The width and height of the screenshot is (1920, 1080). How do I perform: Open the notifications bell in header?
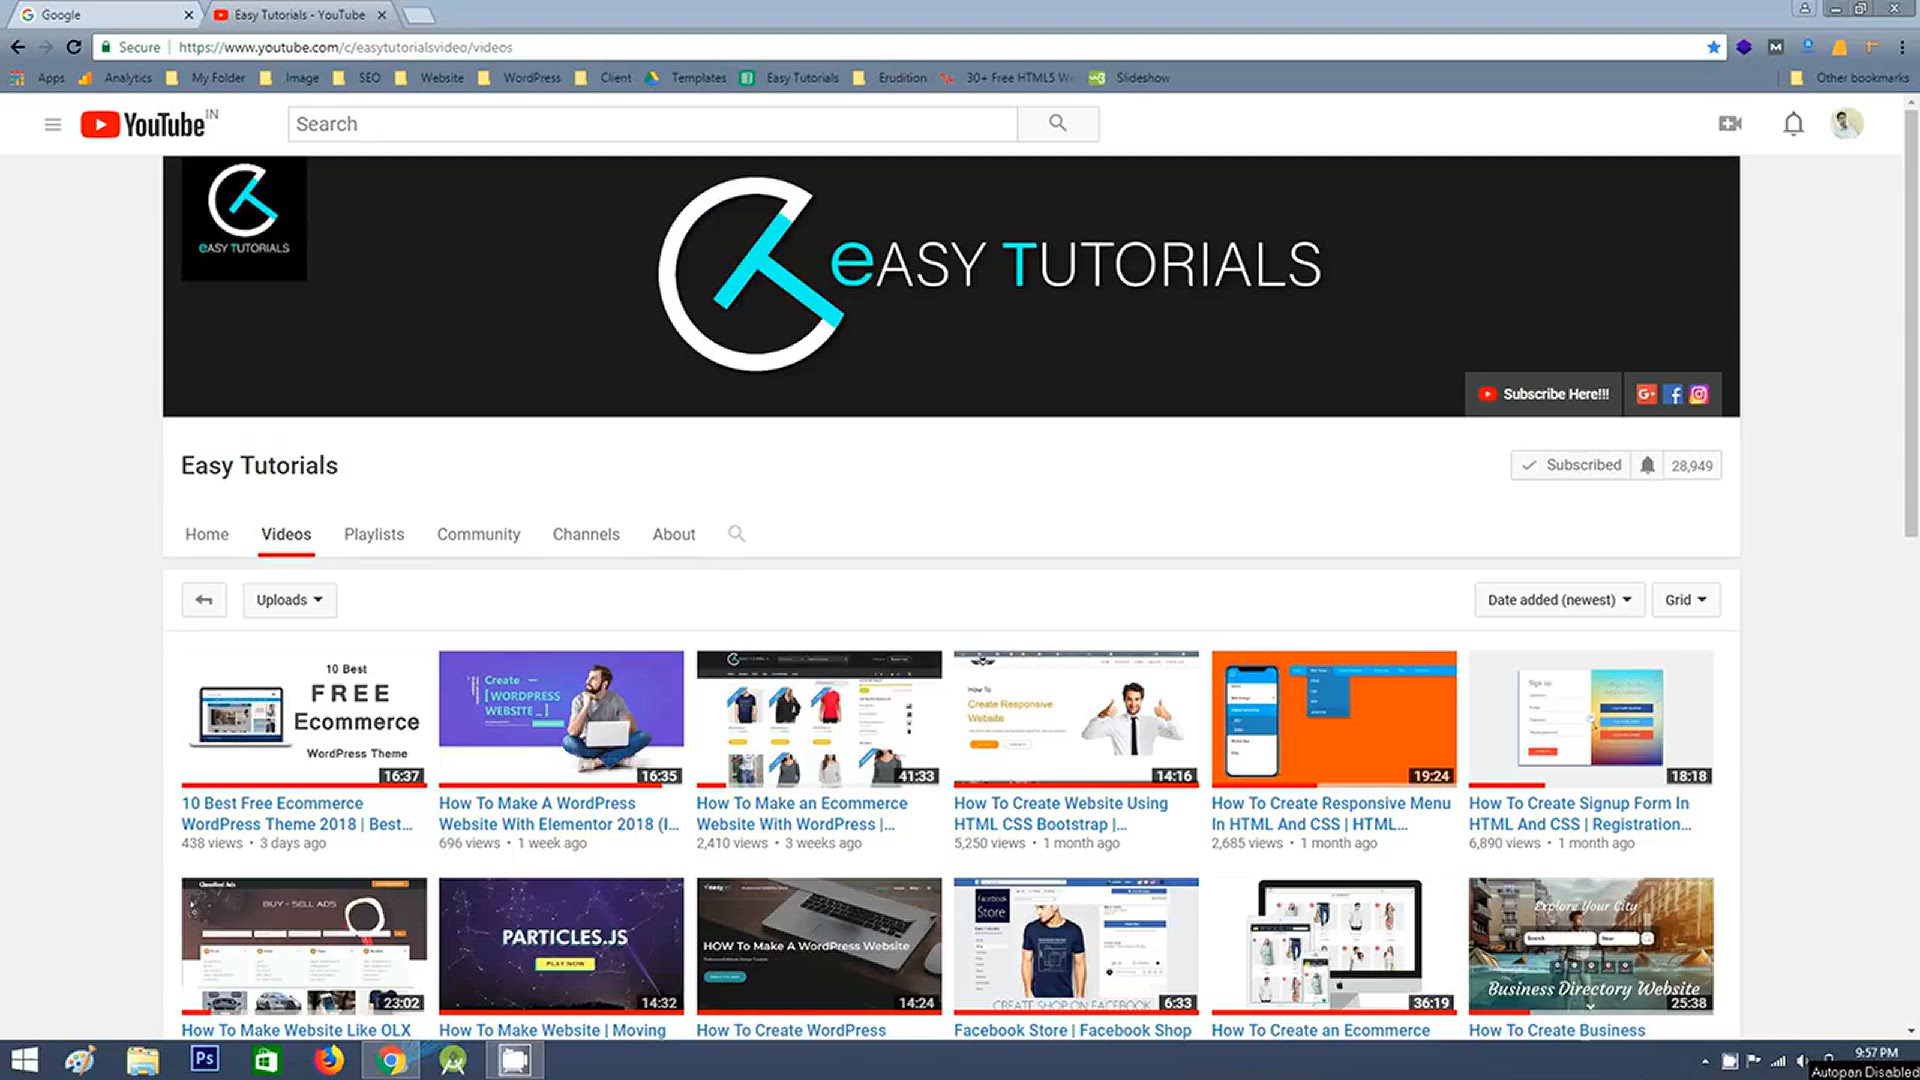point(1793,124)
